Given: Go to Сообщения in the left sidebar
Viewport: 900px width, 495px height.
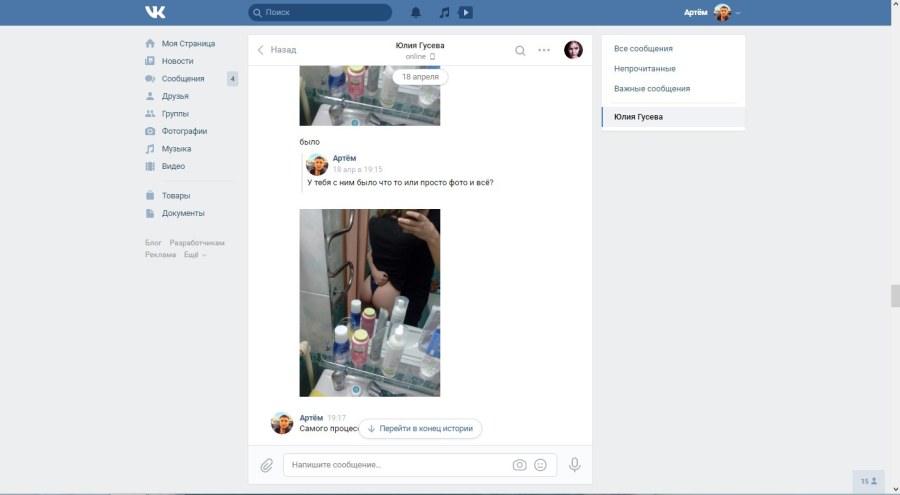Looking at the screenshot, I should [x=182, y=79].
